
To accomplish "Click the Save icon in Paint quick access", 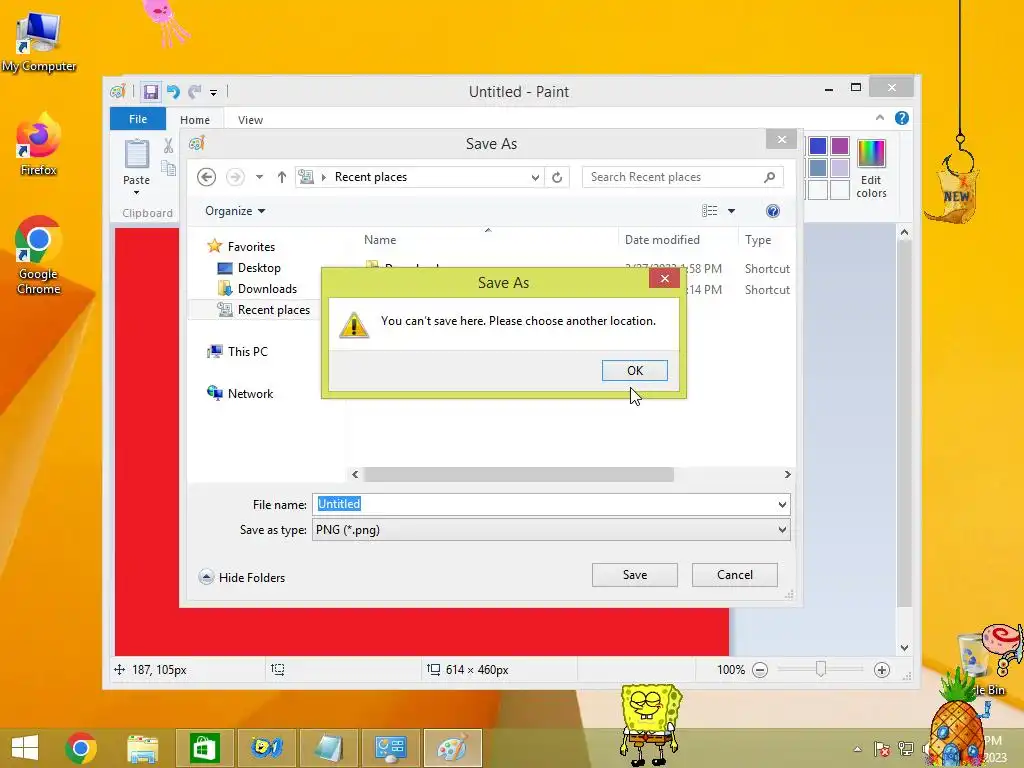I will 151,91.
